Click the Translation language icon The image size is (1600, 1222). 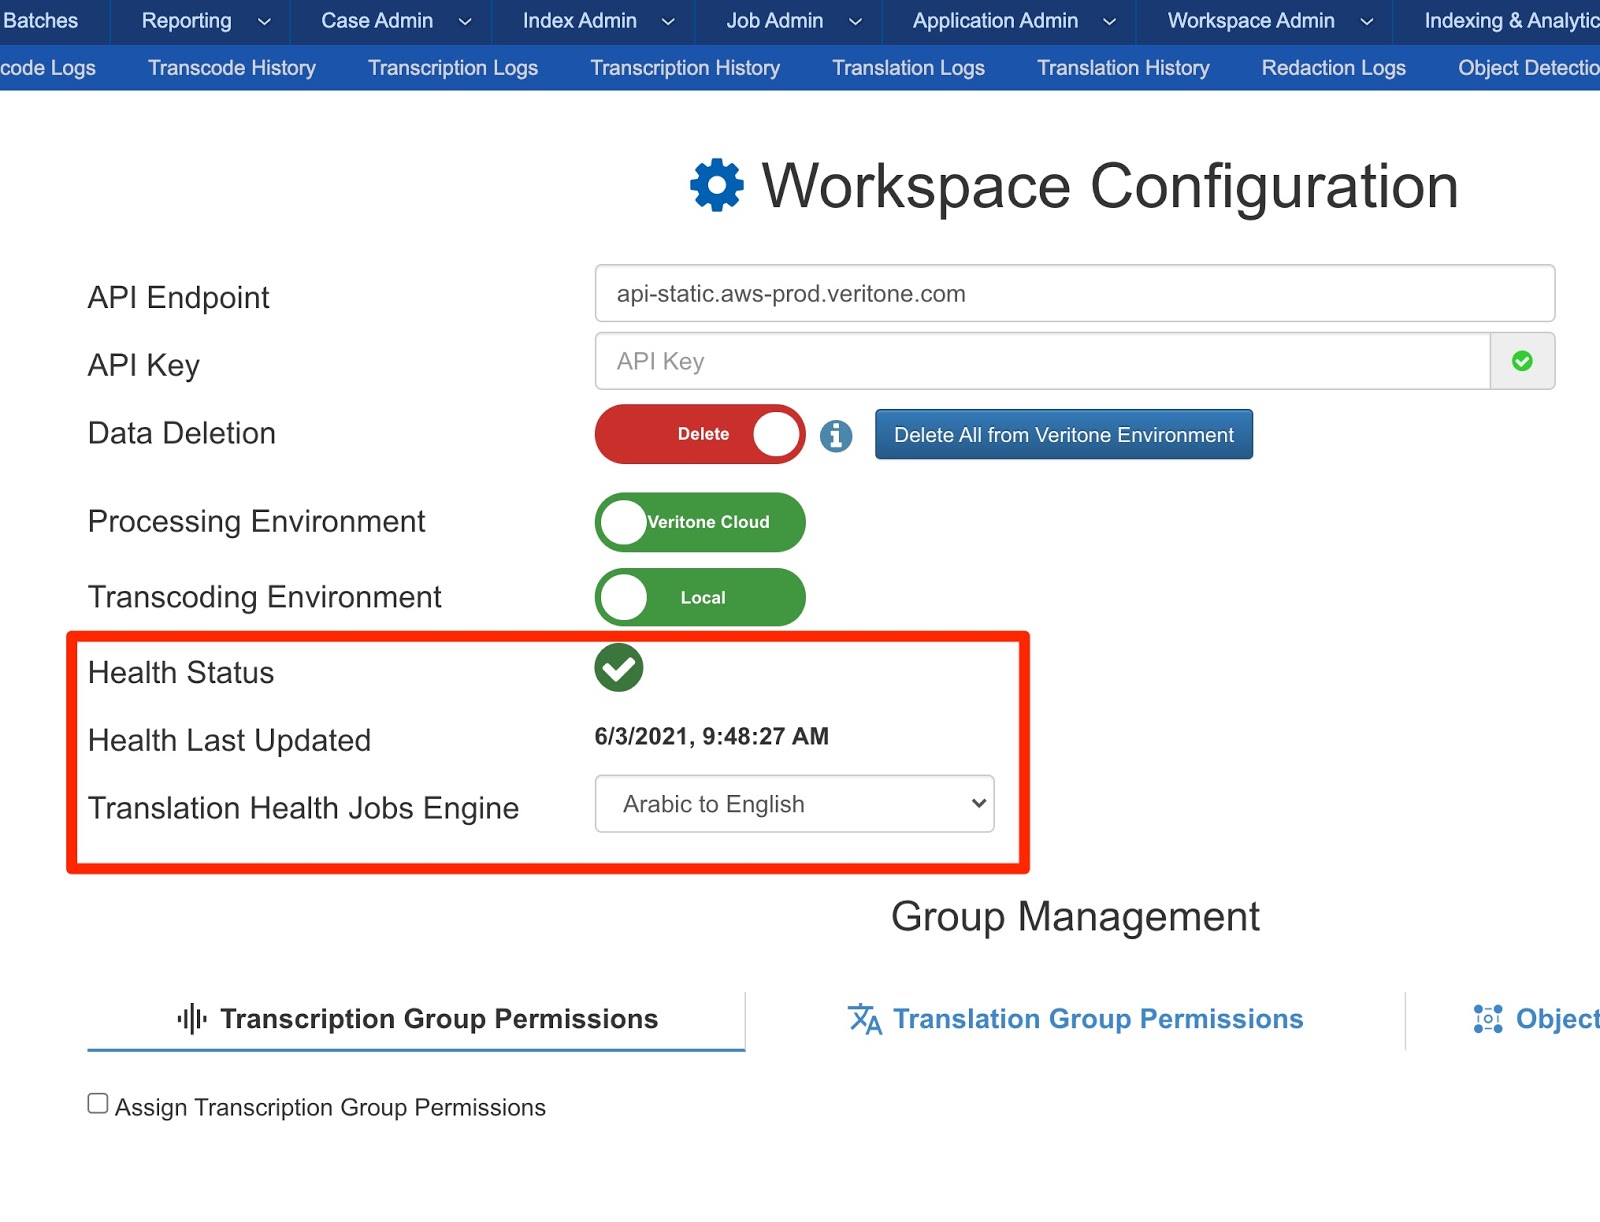(864, 1019)
